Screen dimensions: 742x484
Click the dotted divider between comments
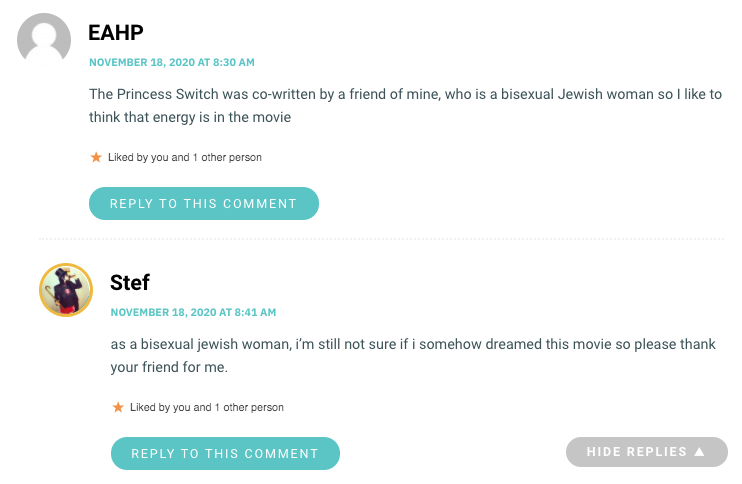[x=381, y=239]
